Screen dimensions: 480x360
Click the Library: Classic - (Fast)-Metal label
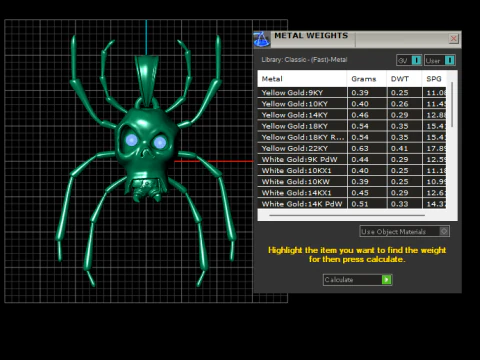click(x=304, y=60)
